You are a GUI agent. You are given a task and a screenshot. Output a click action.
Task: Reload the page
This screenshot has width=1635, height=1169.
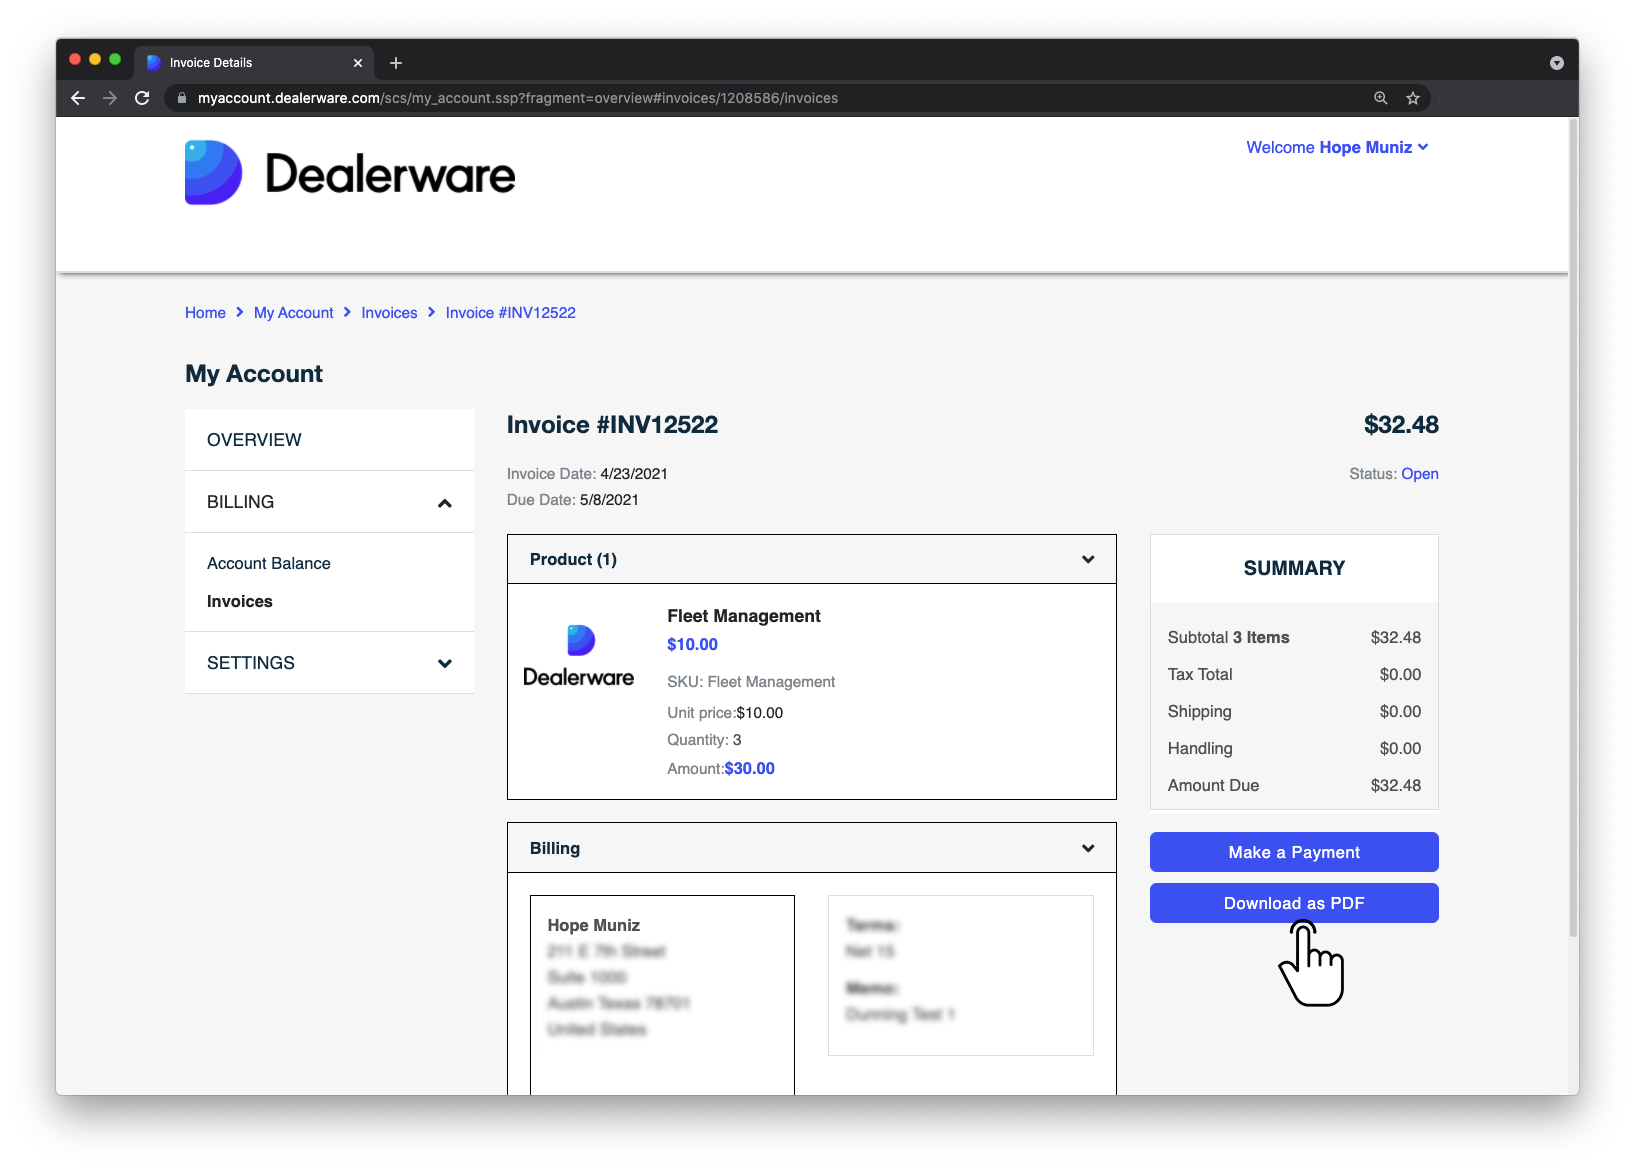coord(142,98)
